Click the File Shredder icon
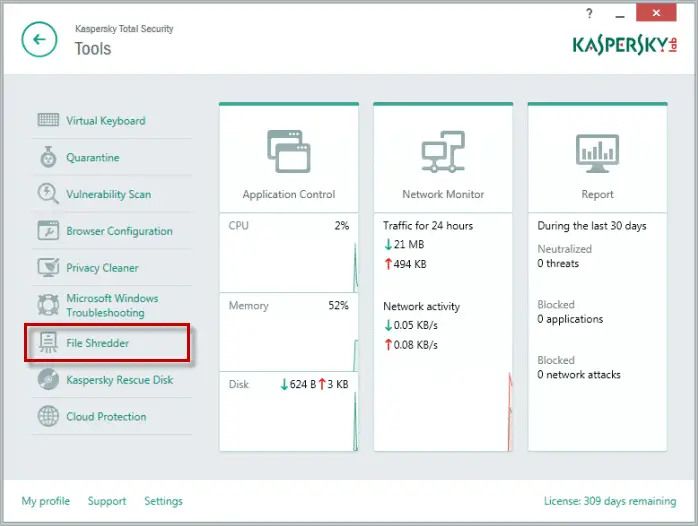 (x=48, y=342)
